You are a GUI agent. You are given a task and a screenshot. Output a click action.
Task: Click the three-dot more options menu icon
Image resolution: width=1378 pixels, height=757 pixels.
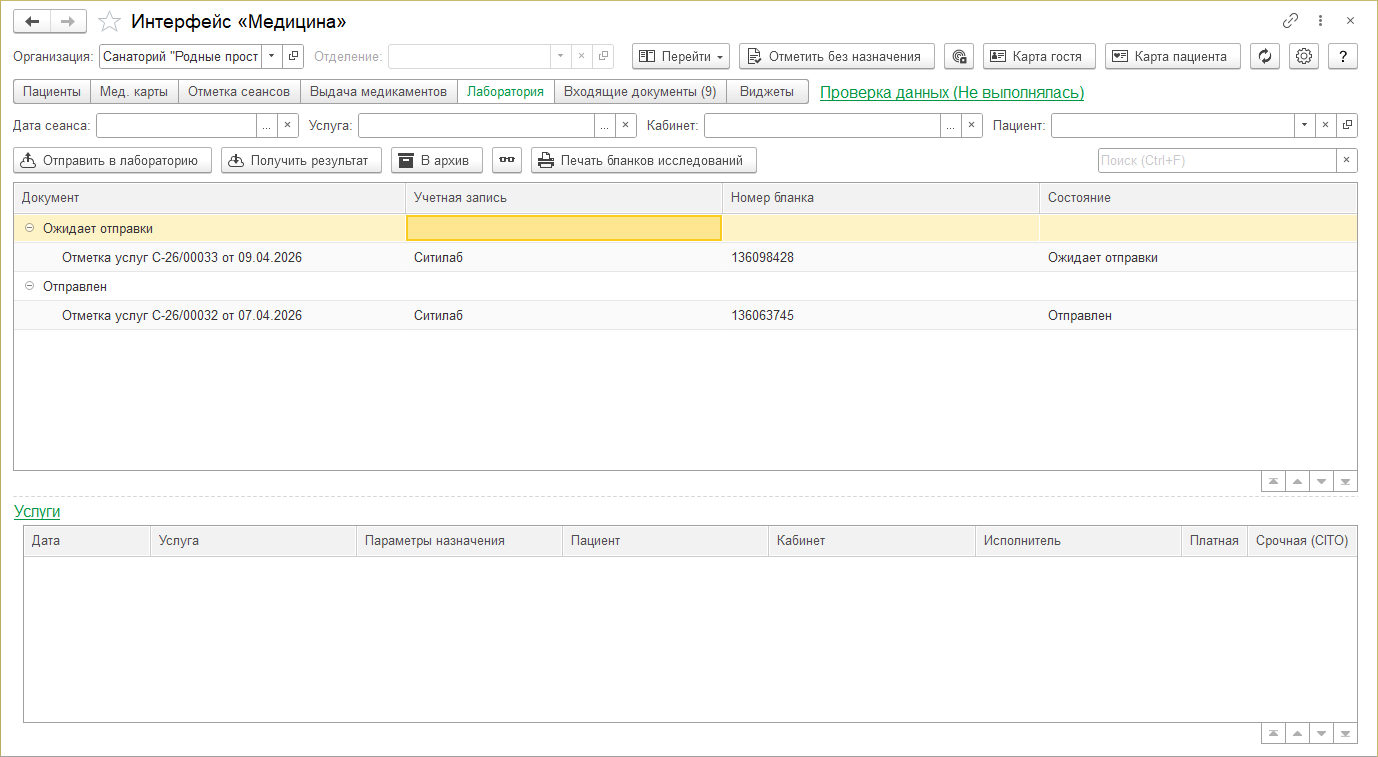click(1321, 21)
